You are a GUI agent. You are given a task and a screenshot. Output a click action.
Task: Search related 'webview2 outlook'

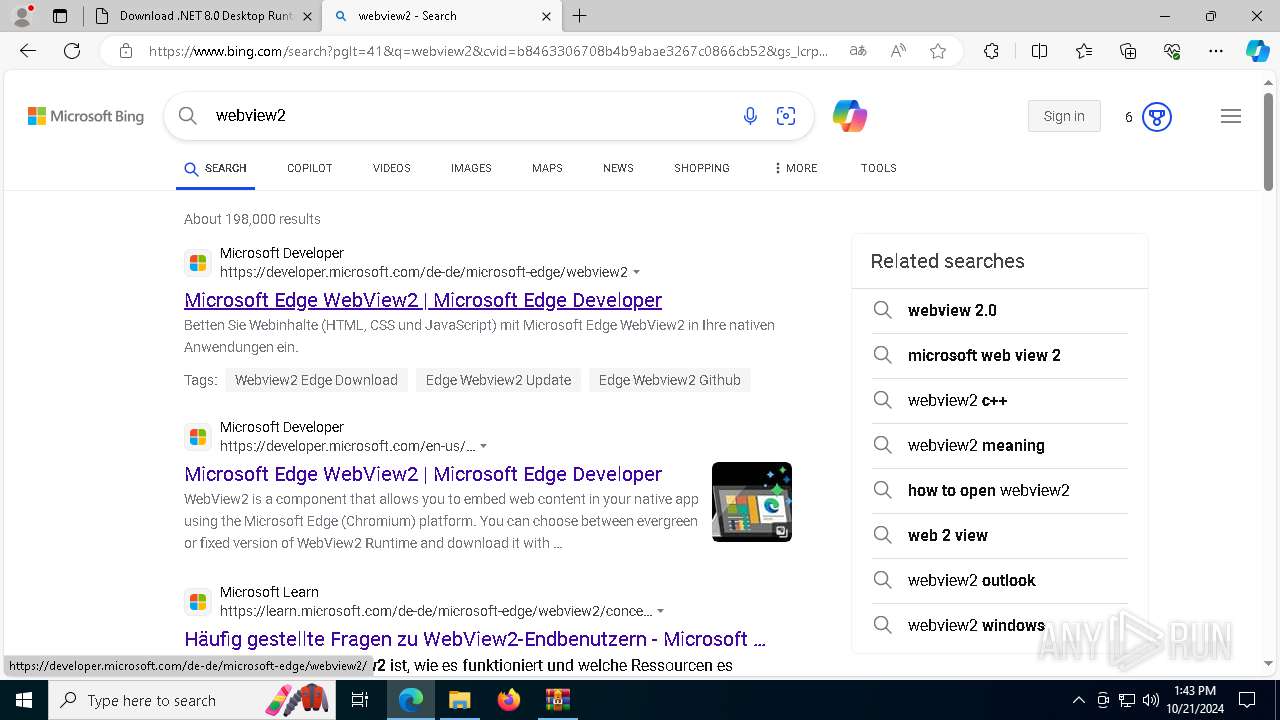pos(1000,581)
